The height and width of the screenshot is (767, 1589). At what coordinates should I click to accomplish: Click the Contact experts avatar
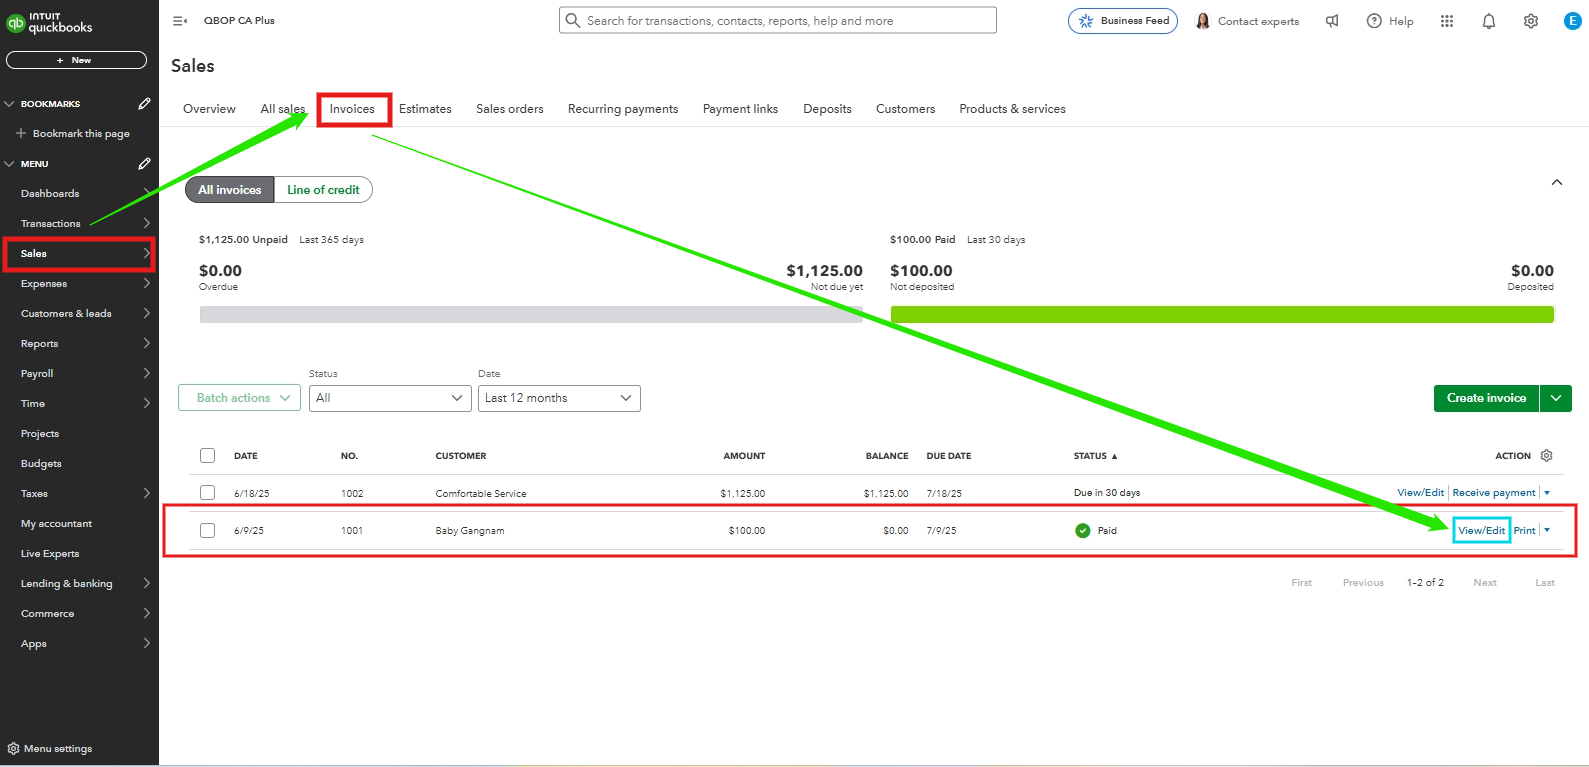[1203, 21]
